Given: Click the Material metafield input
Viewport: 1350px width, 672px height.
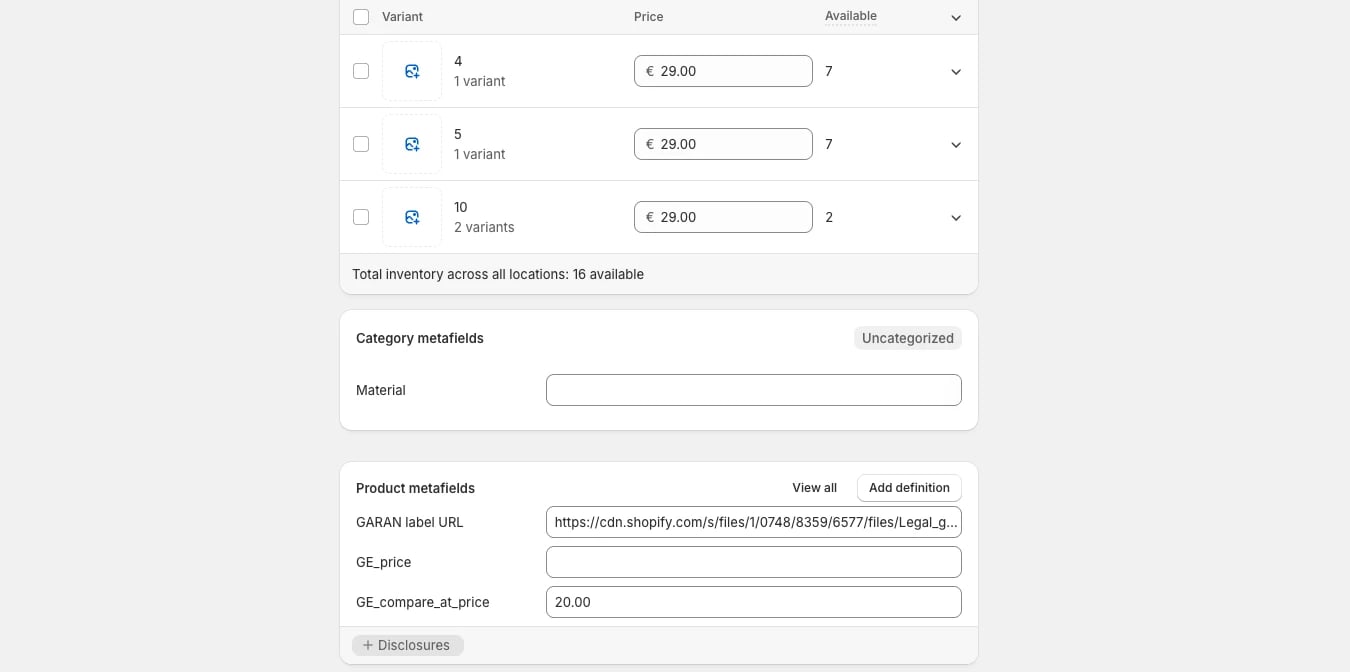Looking at the screenshot, I should click(754, 390).
